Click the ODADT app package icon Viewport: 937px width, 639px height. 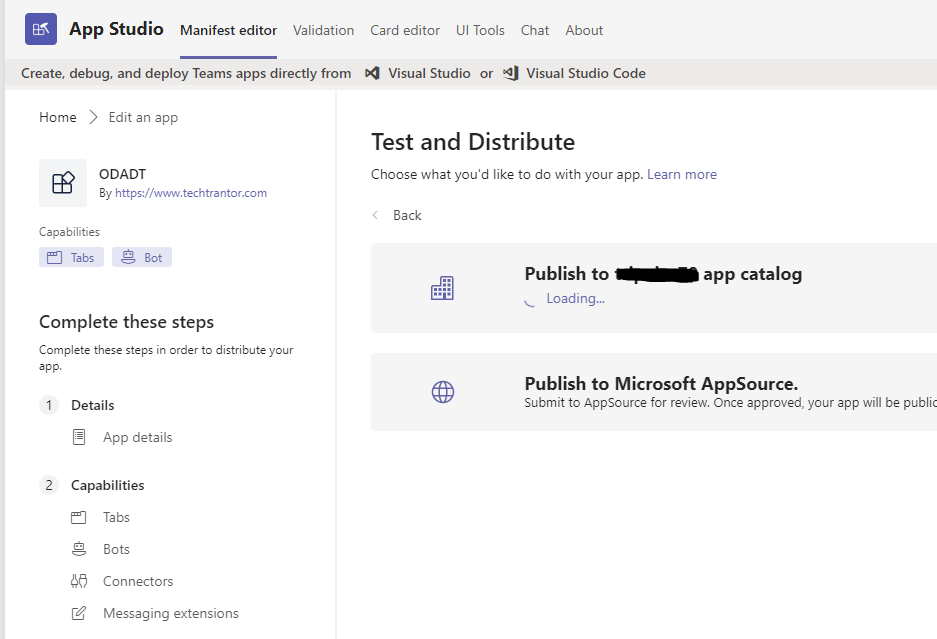[x=63, y=182]
